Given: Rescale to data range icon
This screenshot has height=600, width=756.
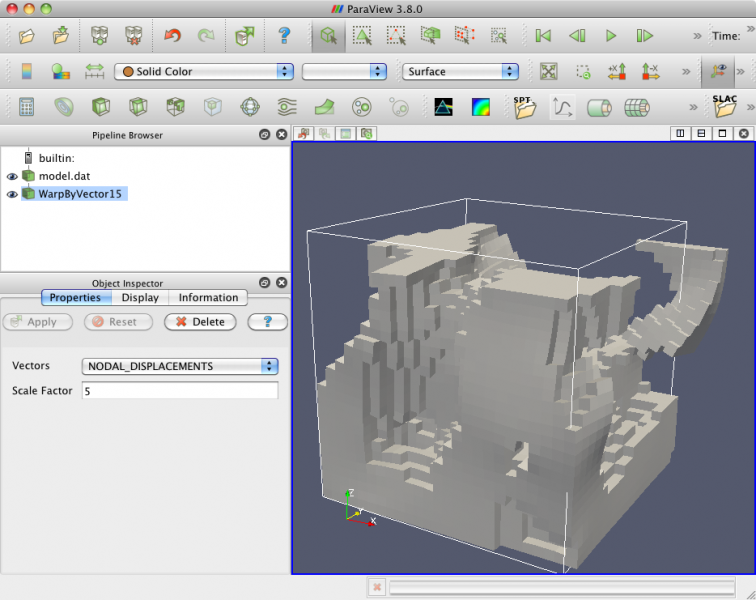Looking at the screenshot, I should (94, 71).
